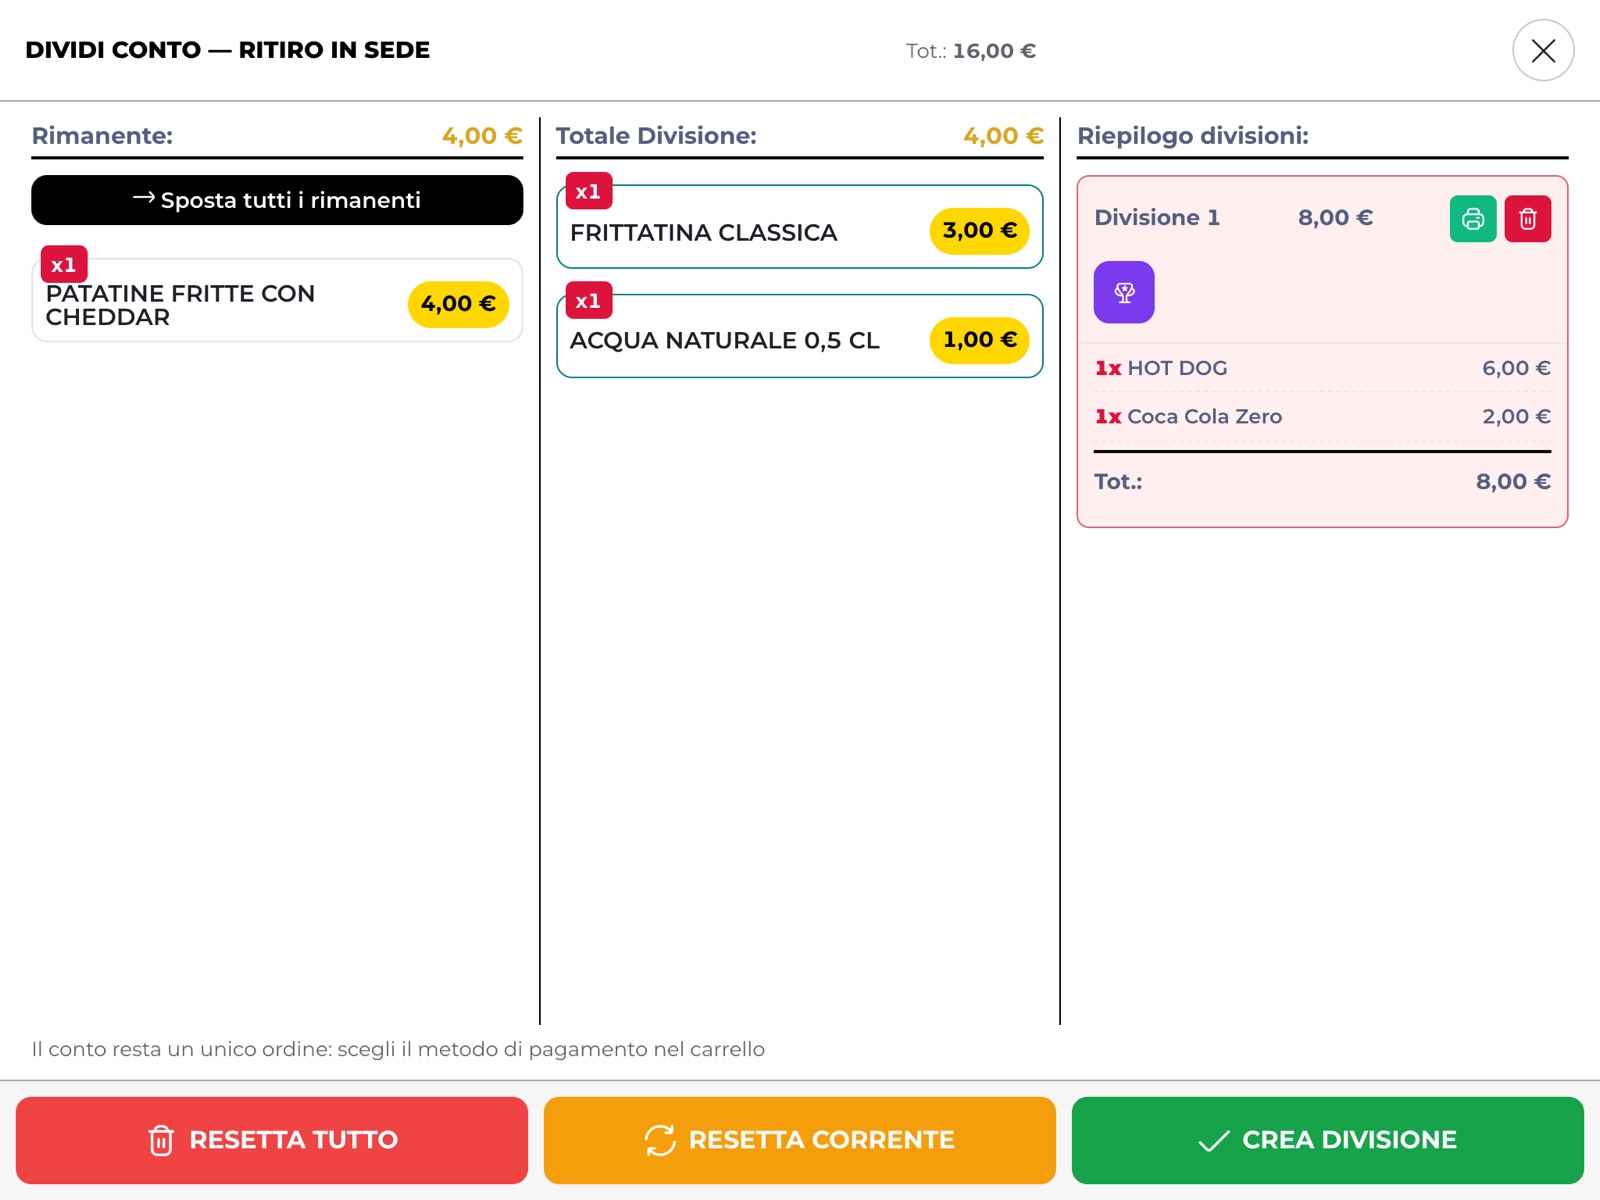Viewport: 1600px width, 1200px height.
Task: Click the 1,00 € price of Acqua
Action: coord(979,340)
